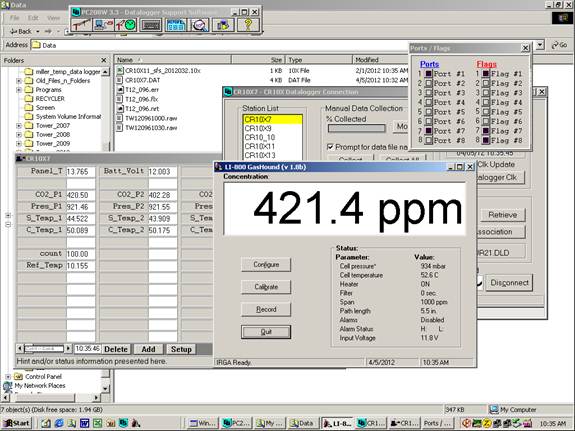Toggle the Flag #4 checkbox
This screenshot has height=431, width=575.
[x=486, y=102]
